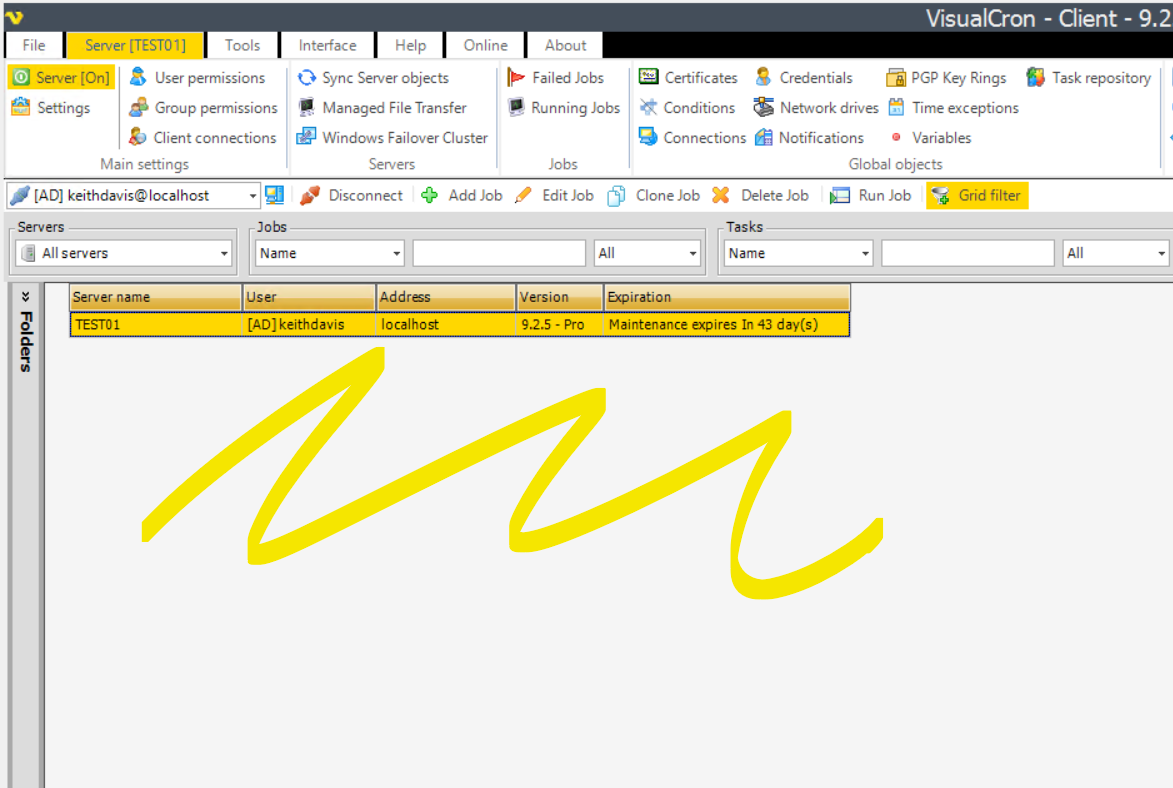Click the Maintenance expires In 43 day(s) cell
Image resolution: width=1173 pixels, height=788 pixels.
coord(727,325)
